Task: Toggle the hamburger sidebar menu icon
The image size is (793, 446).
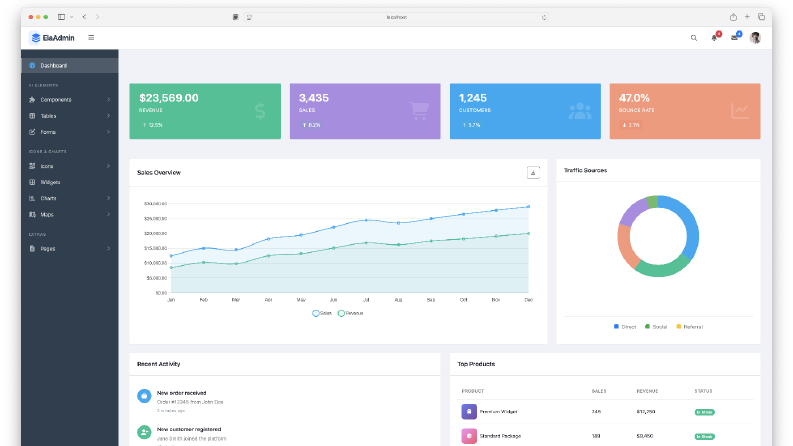Action: [x=91, y=37]
